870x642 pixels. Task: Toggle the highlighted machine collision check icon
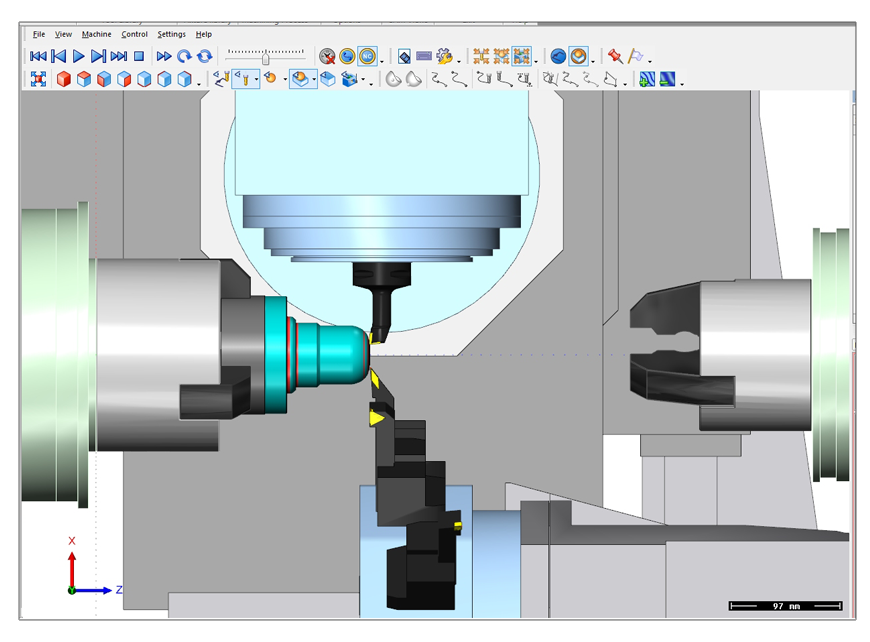pyautogui.click(x=521, y=57)
